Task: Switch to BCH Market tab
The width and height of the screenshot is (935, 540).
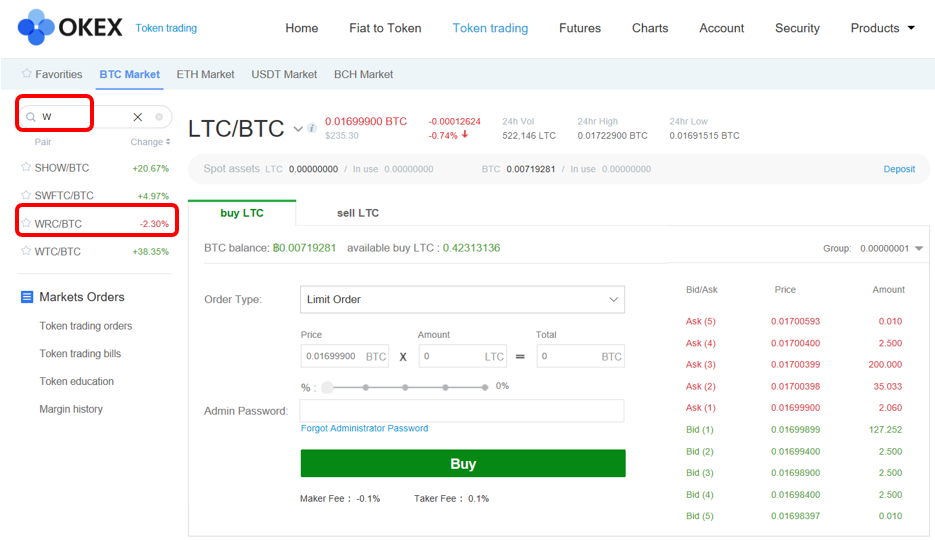Action: 363,75
